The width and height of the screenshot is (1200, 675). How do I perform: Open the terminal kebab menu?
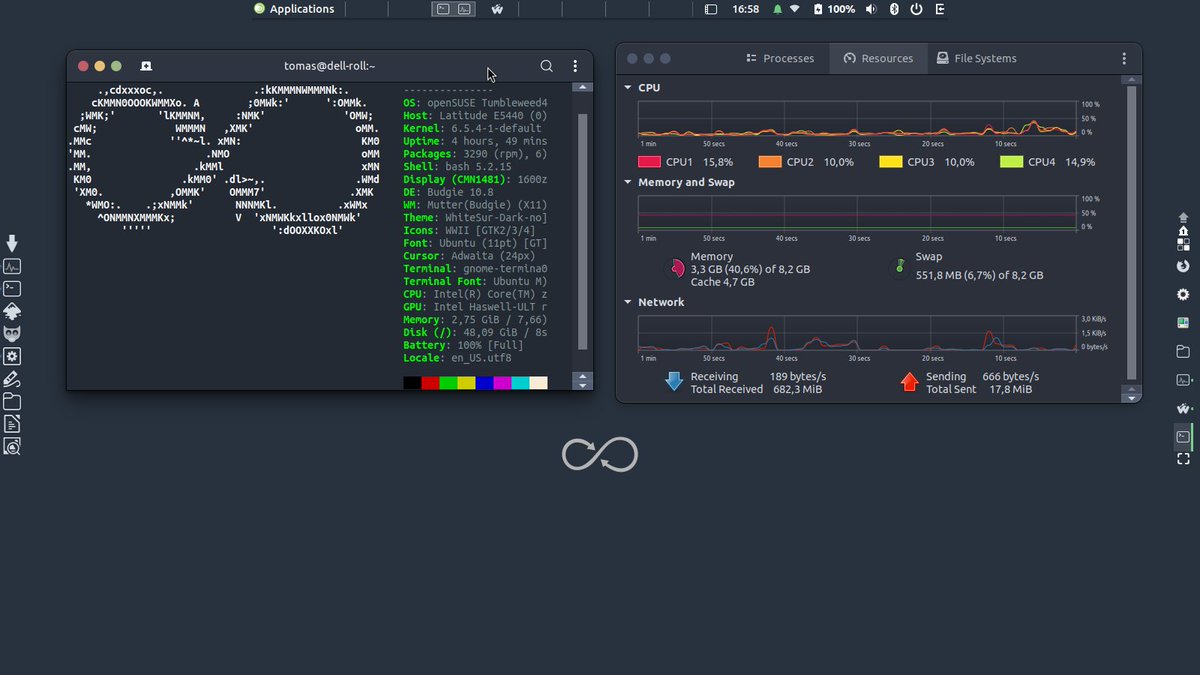pos(575,66)
